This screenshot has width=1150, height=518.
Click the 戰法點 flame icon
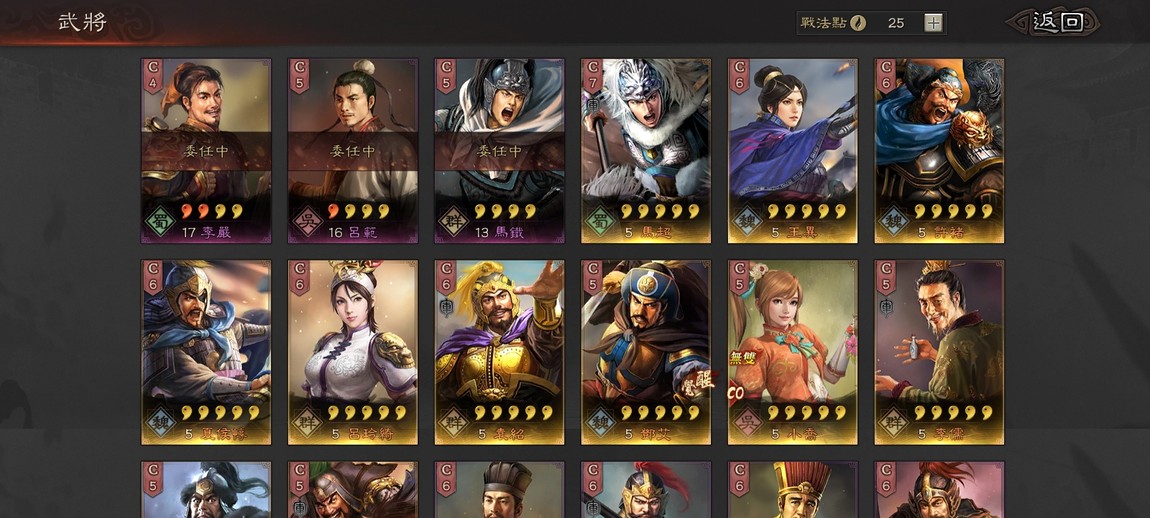coord(858,23)
